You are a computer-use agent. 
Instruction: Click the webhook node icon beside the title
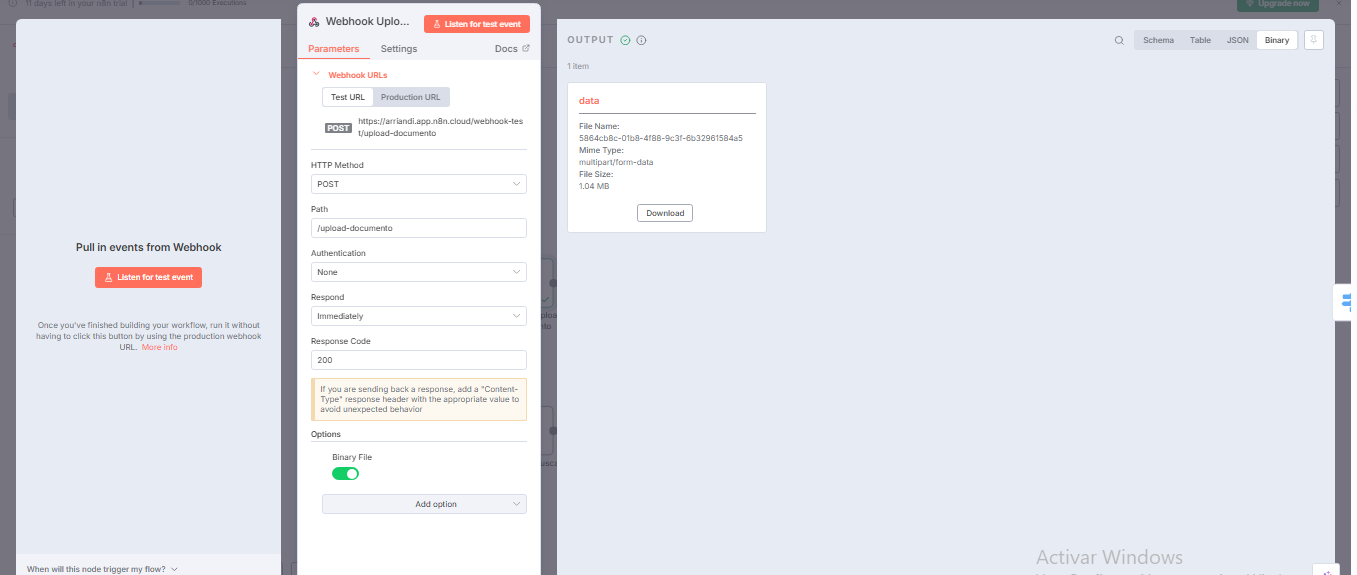(314, 22)
